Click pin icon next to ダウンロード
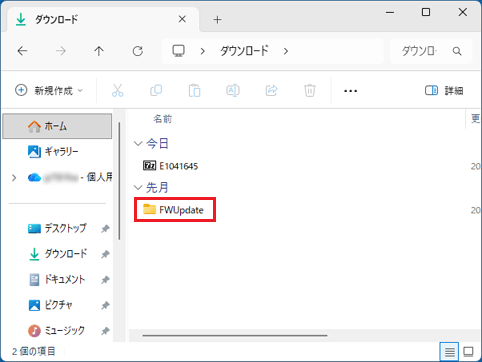The width and height of the screenshot is (482, 362). click(x=105, y=254)
